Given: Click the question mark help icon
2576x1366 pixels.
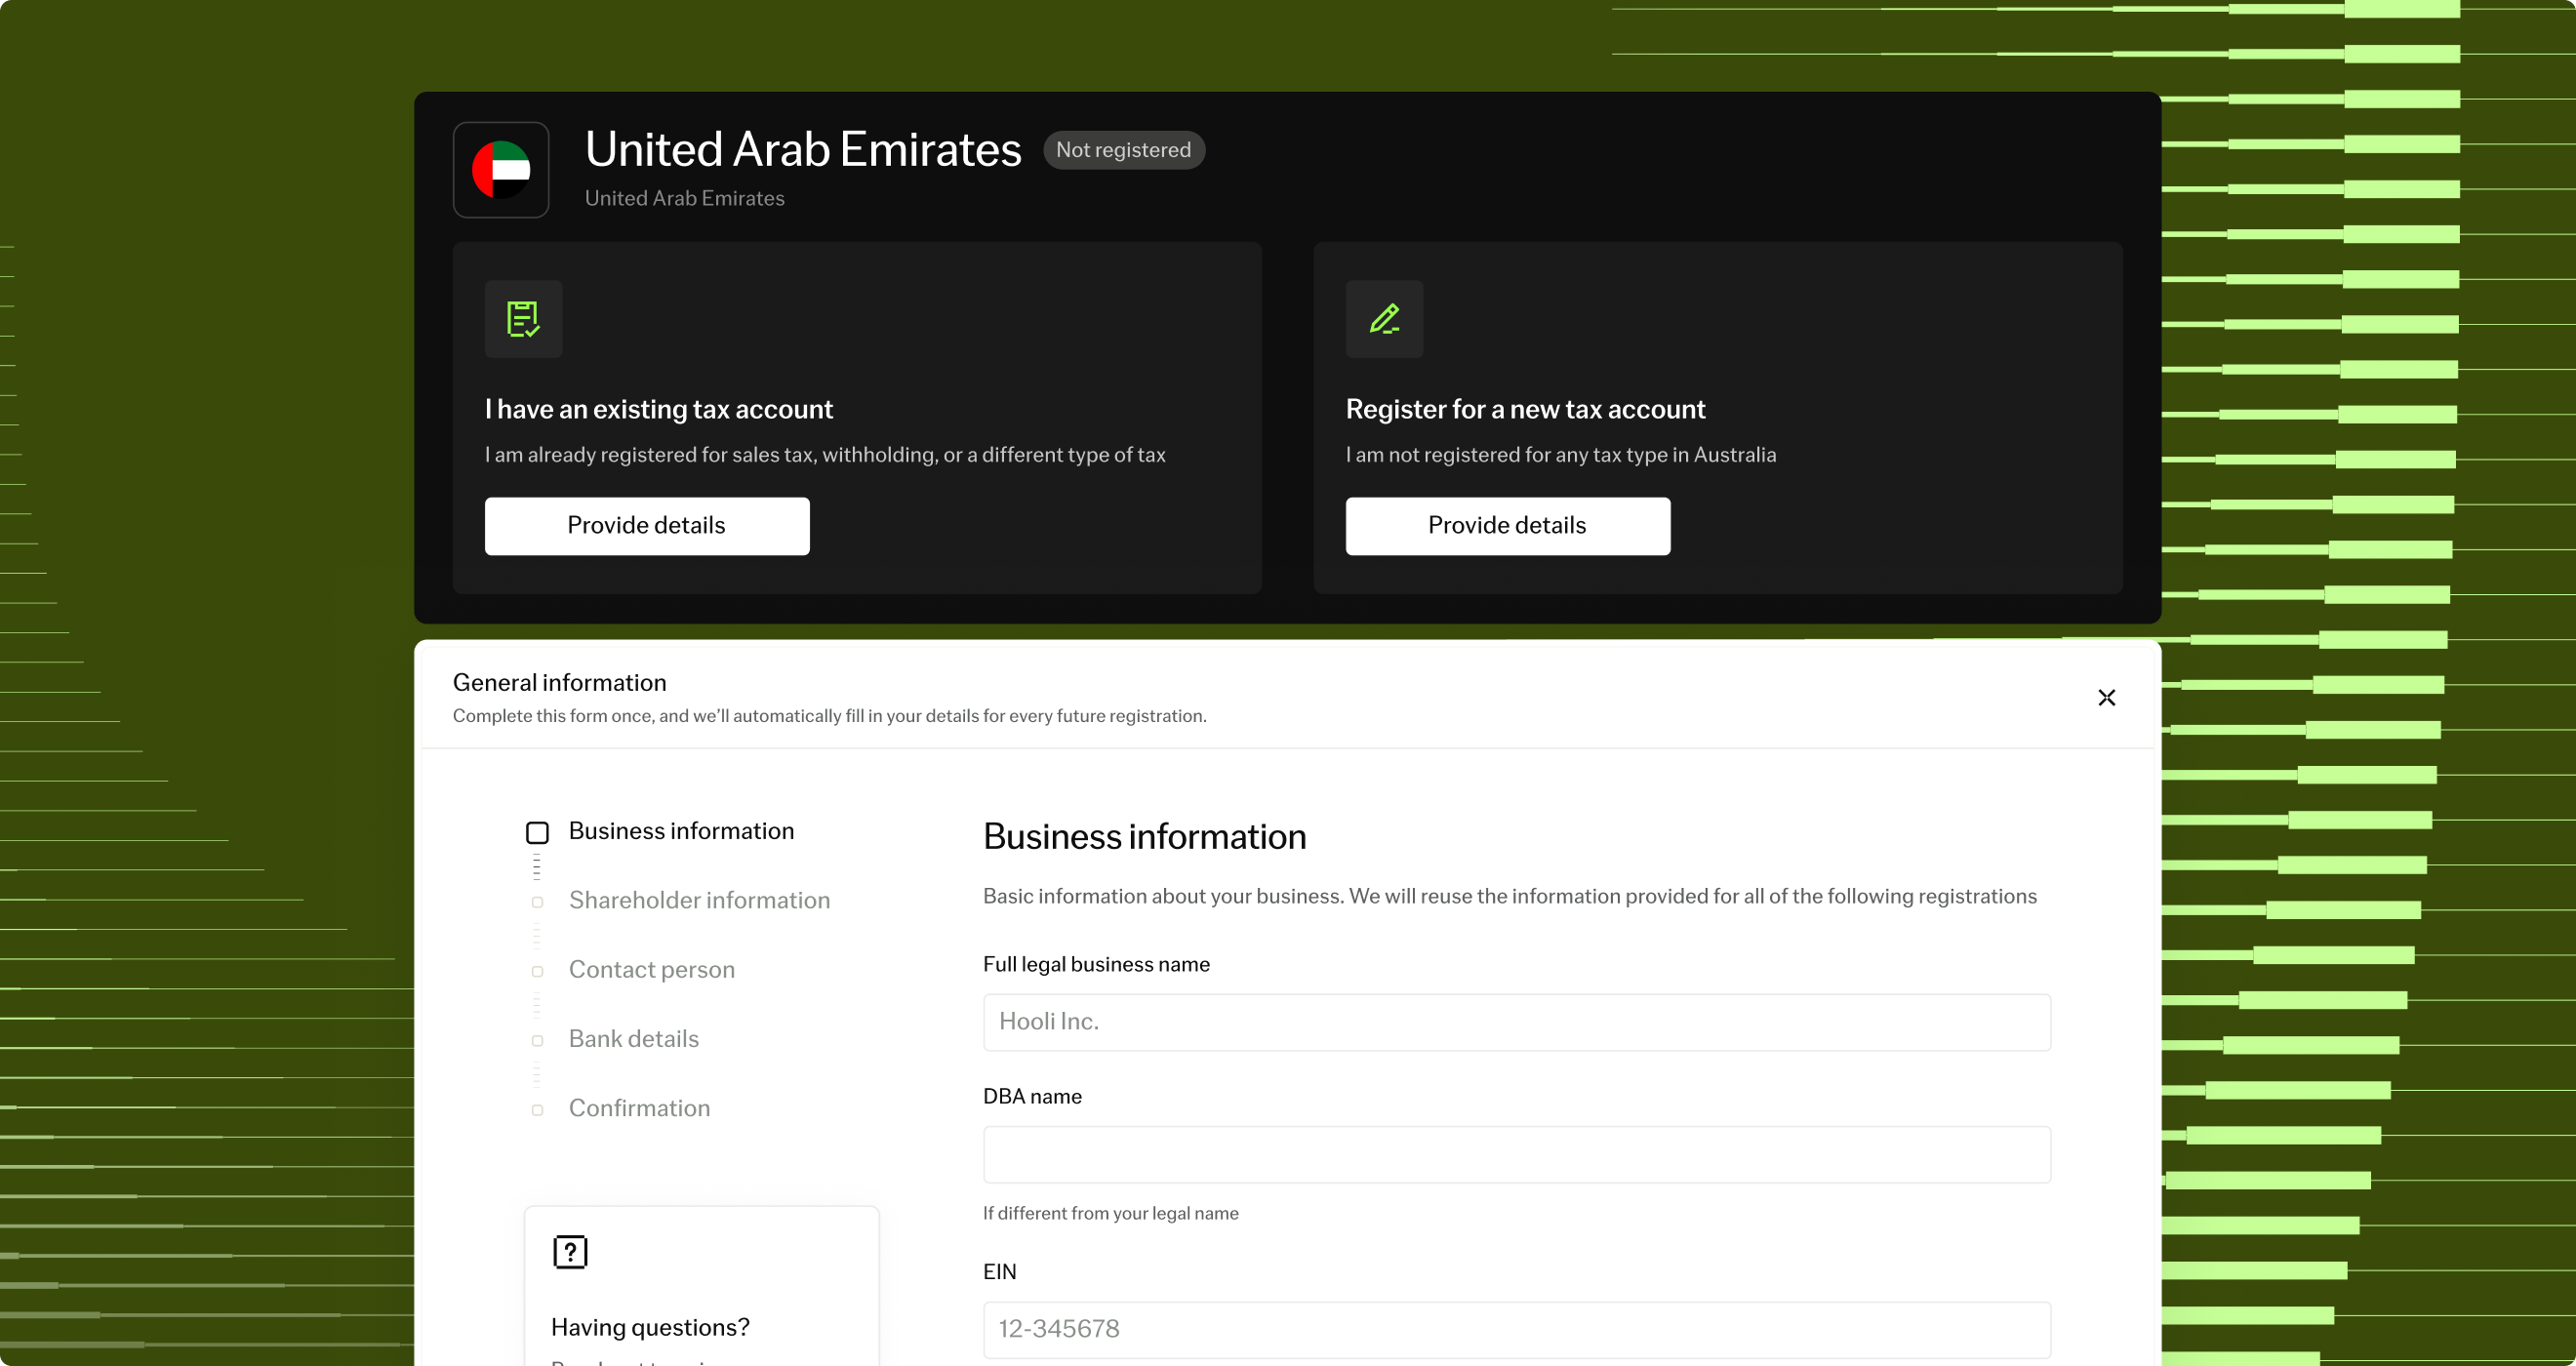Looking at the screenshot, I should click(570, 1252).
